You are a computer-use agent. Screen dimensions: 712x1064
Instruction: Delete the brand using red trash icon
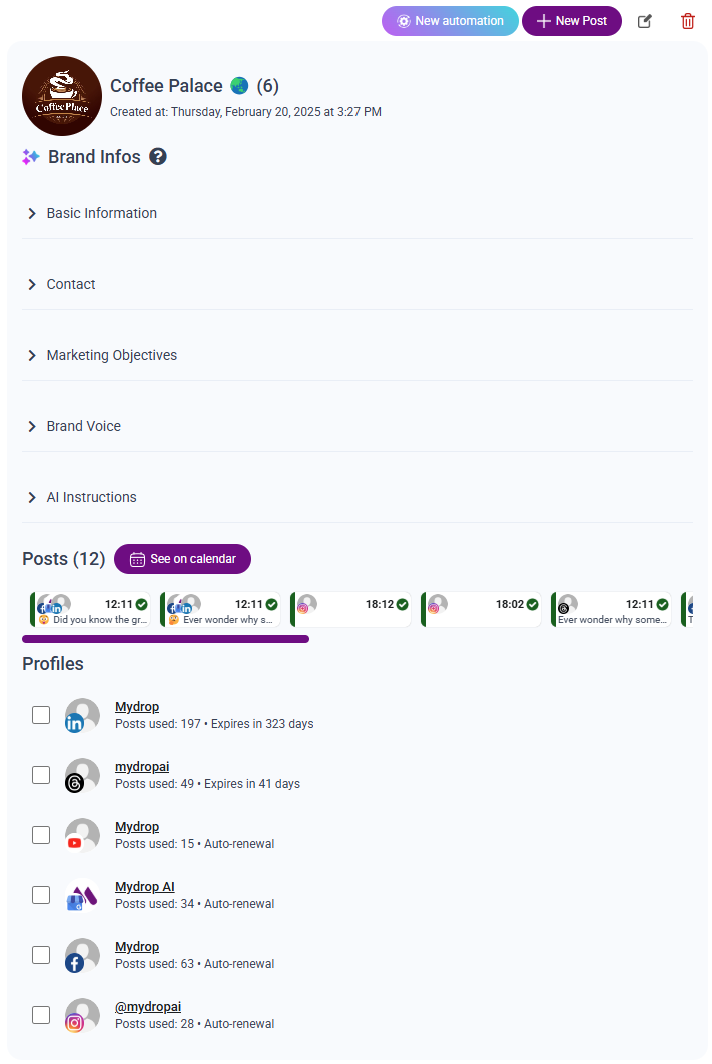coord(687,21)
